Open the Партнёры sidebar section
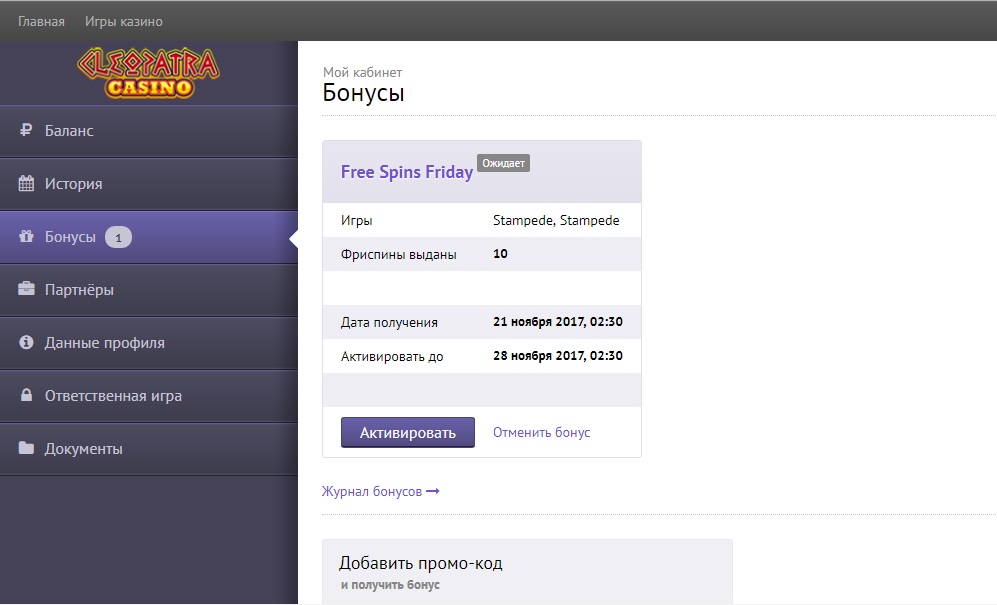The image size is (997, 605). 79,290
